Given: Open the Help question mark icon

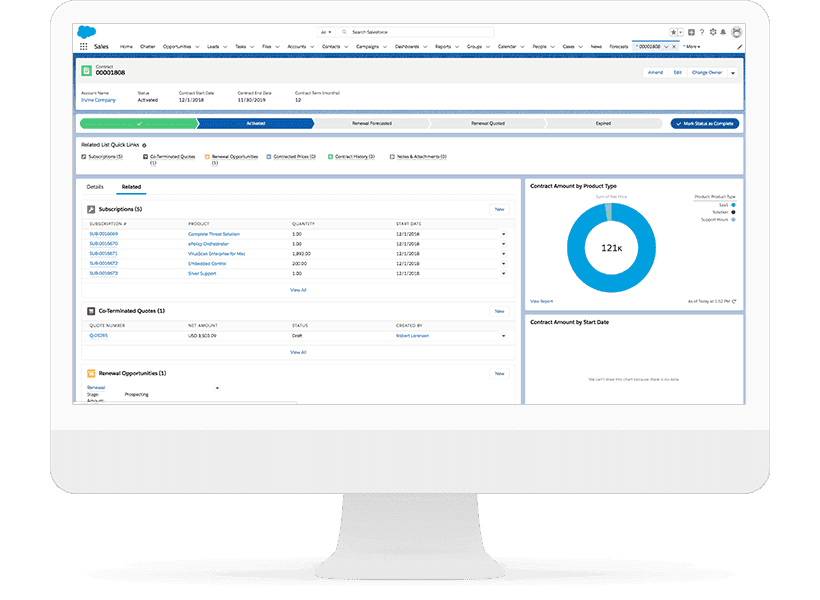Looking at the screenshot, I should click(702, 32).
